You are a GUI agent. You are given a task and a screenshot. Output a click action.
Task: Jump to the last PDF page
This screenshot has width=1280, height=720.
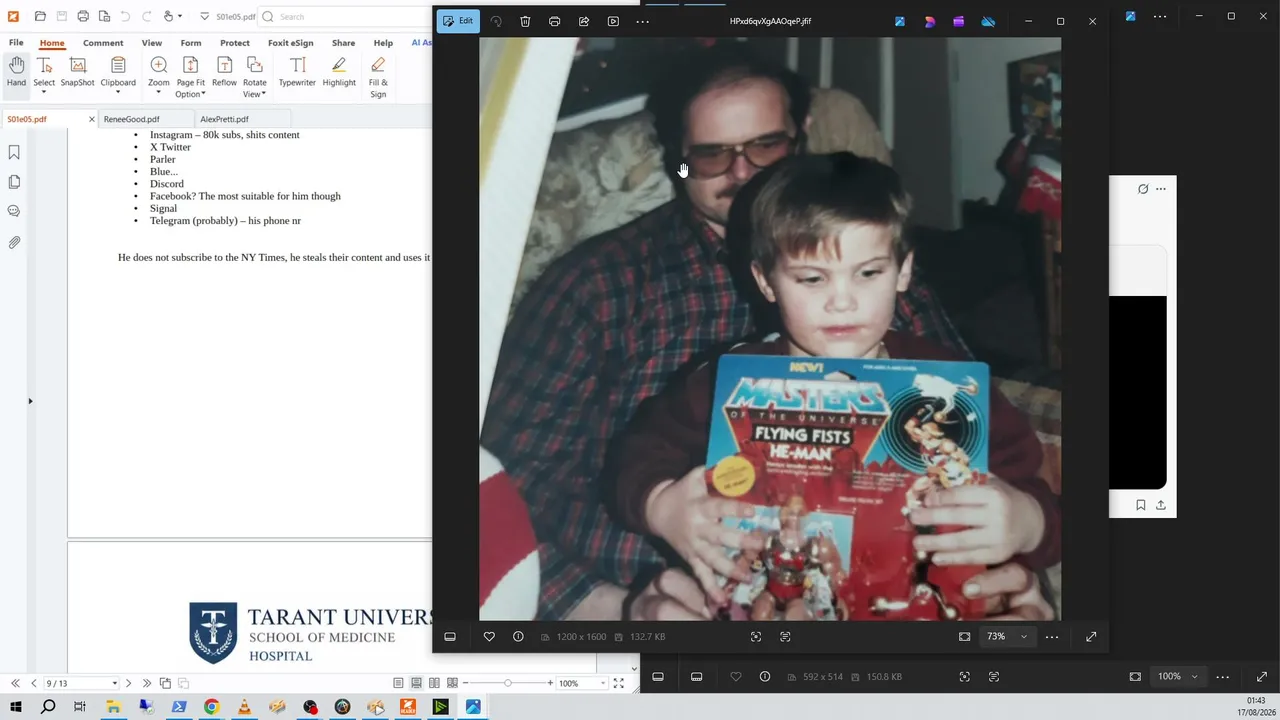pos(147,683)
